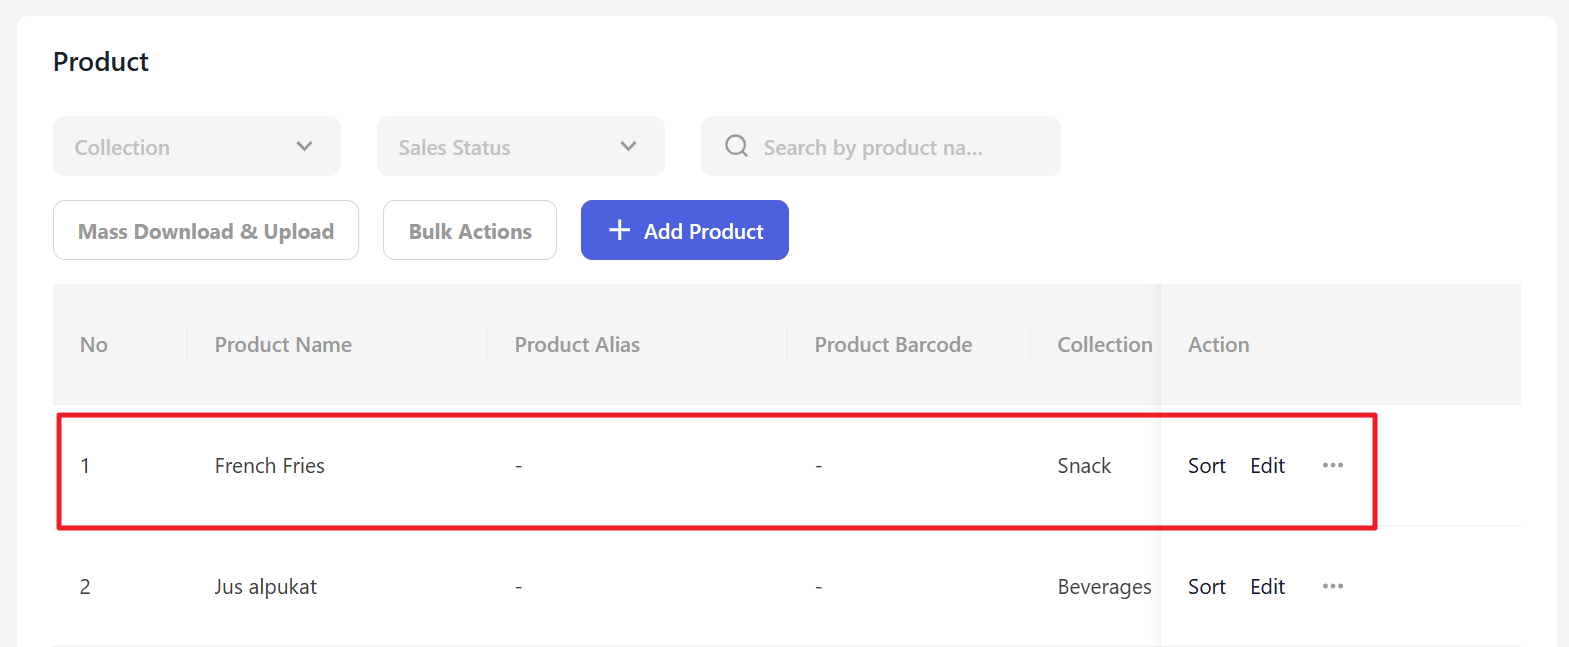1569x647 pixels.
Task: Expand the Collection filter dropdown
Action: pyautogui.click(x=196, y=146)
